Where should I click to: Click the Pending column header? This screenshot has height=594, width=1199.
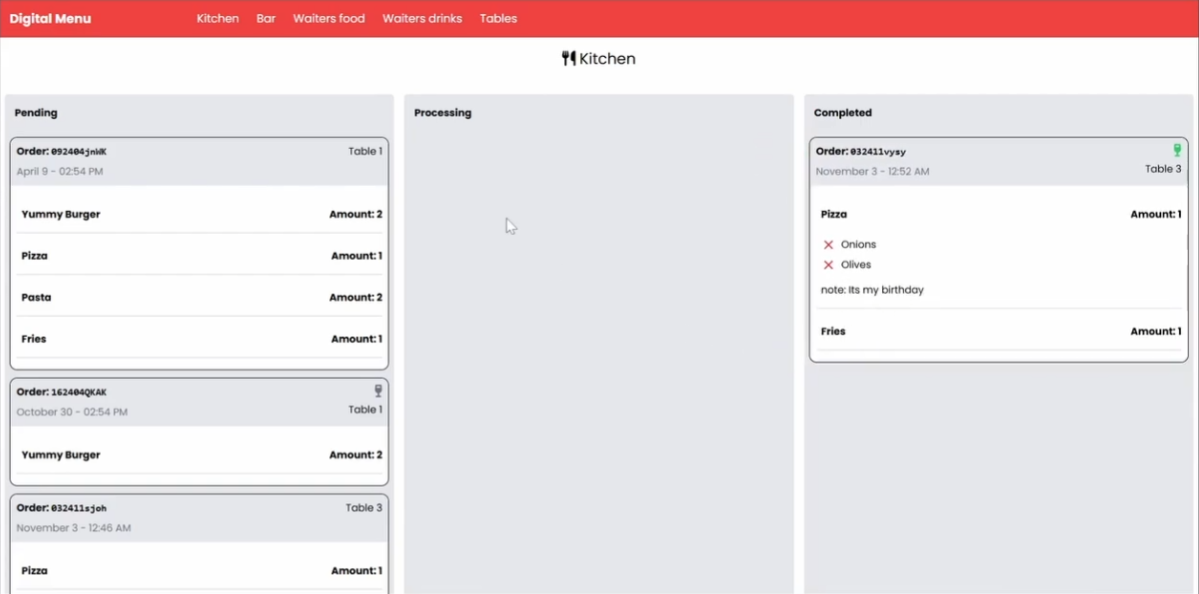pyautogui.click(x=36, y=112)
